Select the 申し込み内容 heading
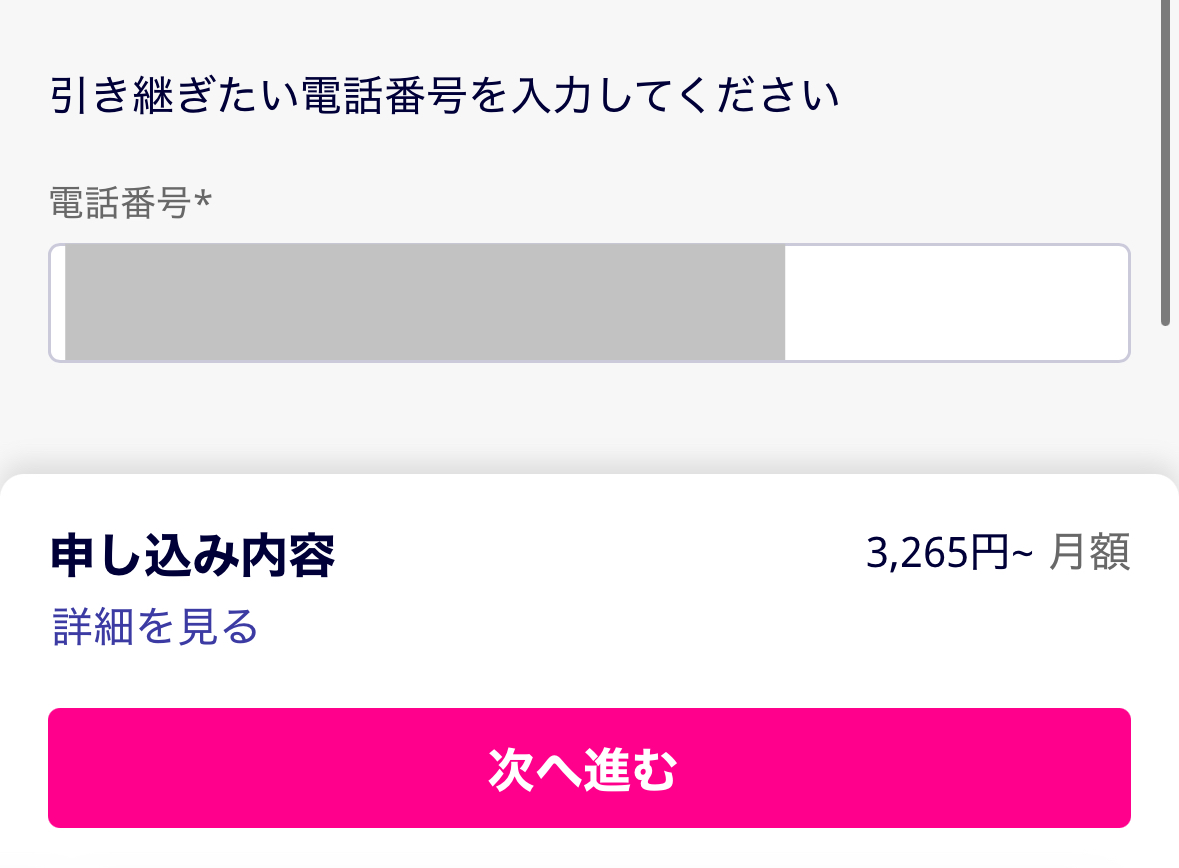This screenshot has height=868, width=1179. [x=192, y=556]
